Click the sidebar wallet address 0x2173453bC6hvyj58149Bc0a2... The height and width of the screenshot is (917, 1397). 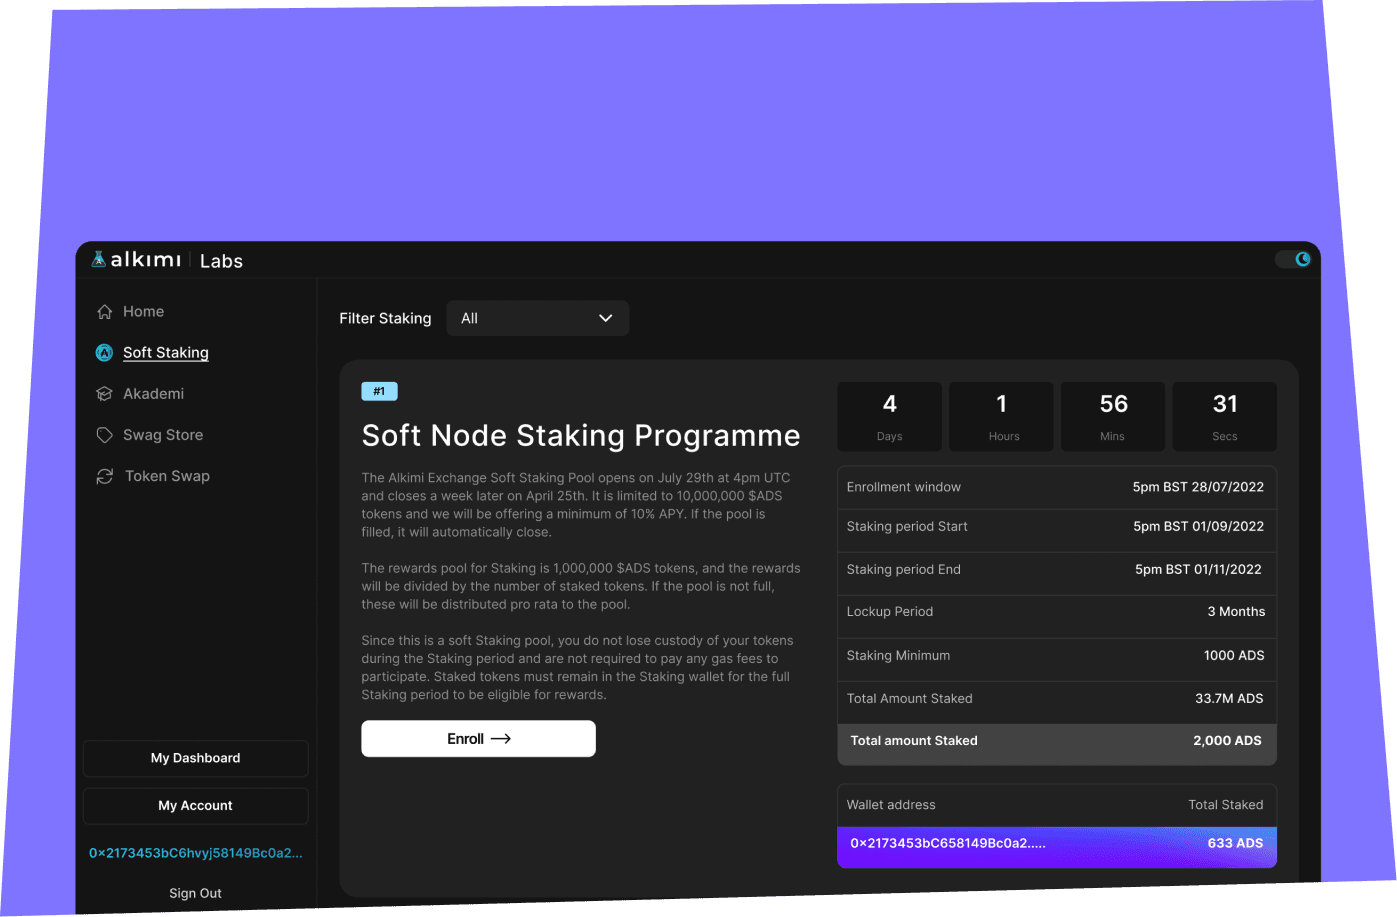coord(195,853)
